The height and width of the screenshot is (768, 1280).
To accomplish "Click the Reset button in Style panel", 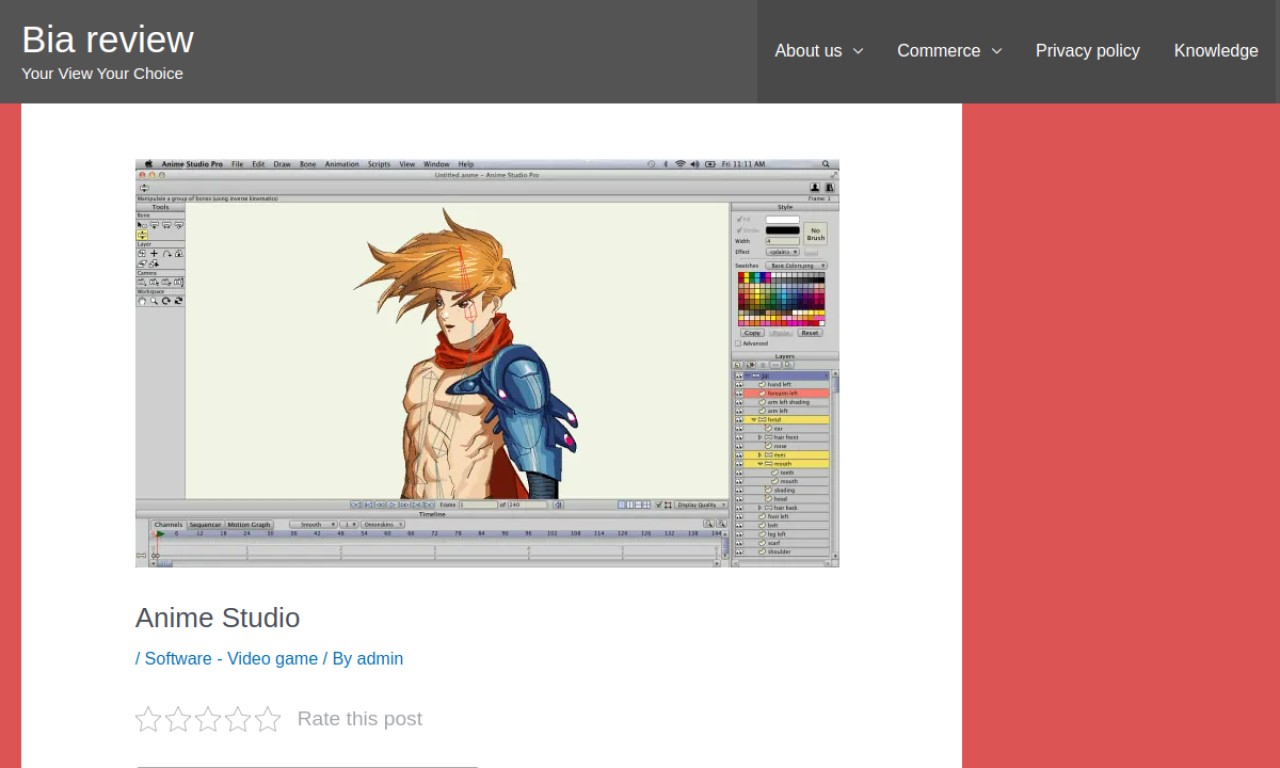I will pos(810,333).
